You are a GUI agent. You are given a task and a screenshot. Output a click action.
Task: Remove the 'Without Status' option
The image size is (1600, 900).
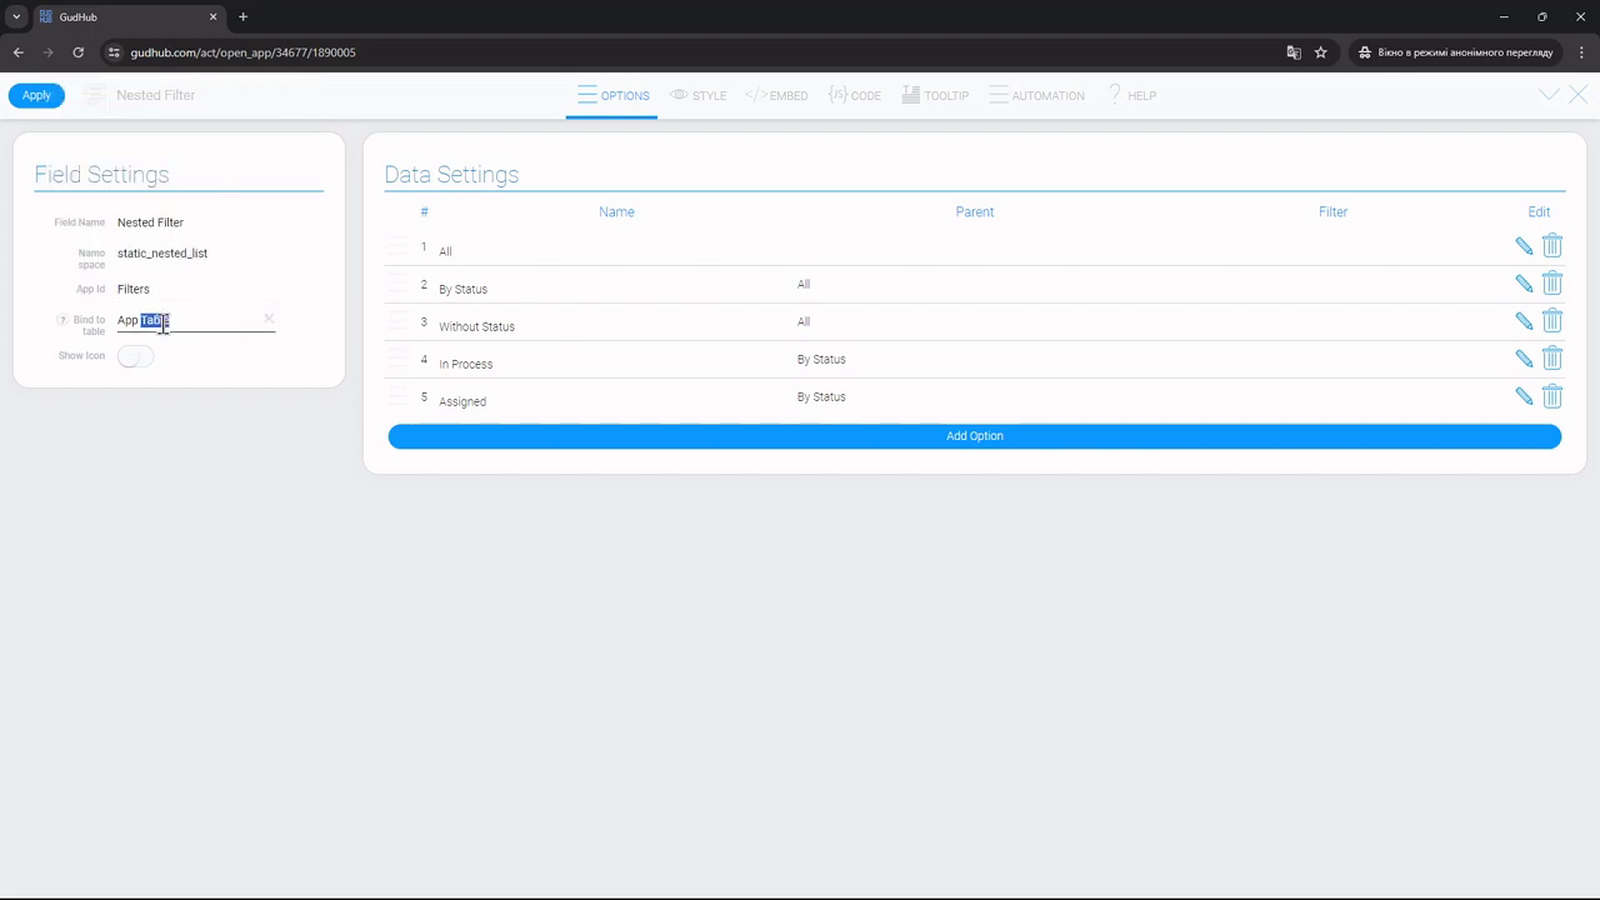pyautogui.click(x=1552, y=321)
